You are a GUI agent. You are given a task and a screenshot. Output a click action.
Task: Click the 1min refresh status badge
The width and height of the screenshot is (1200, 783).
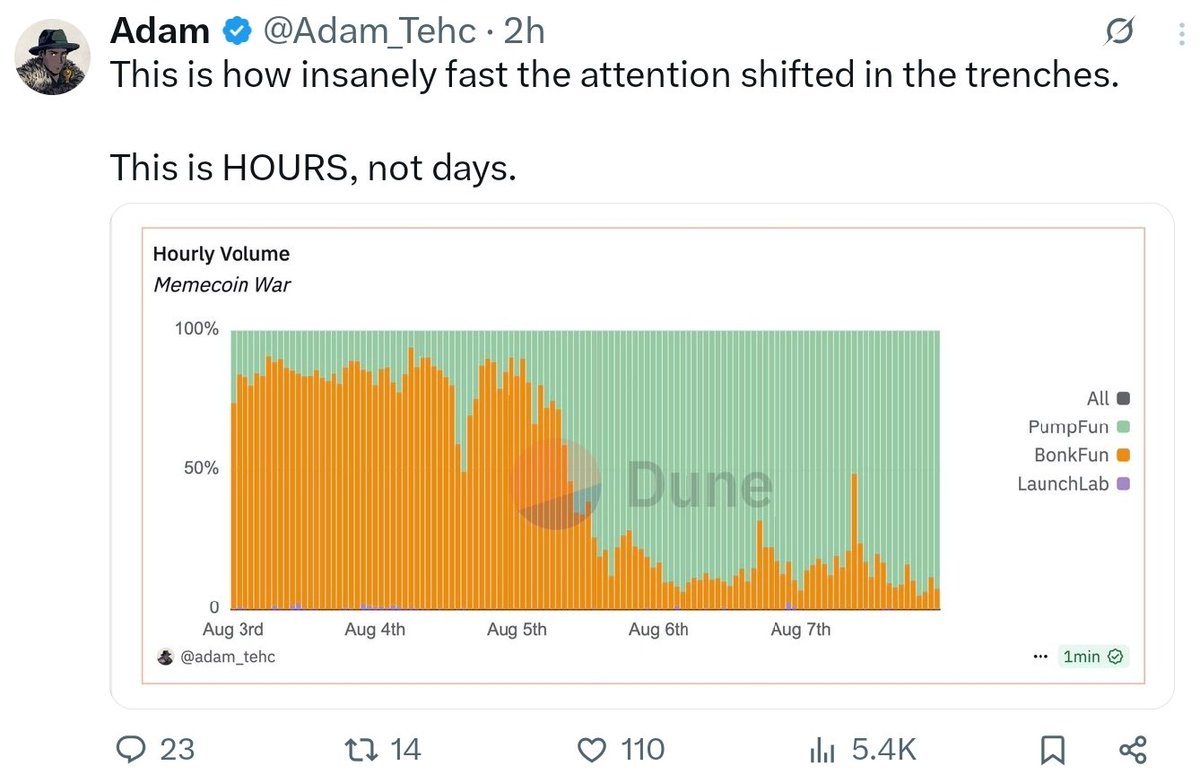(1095, 657)
